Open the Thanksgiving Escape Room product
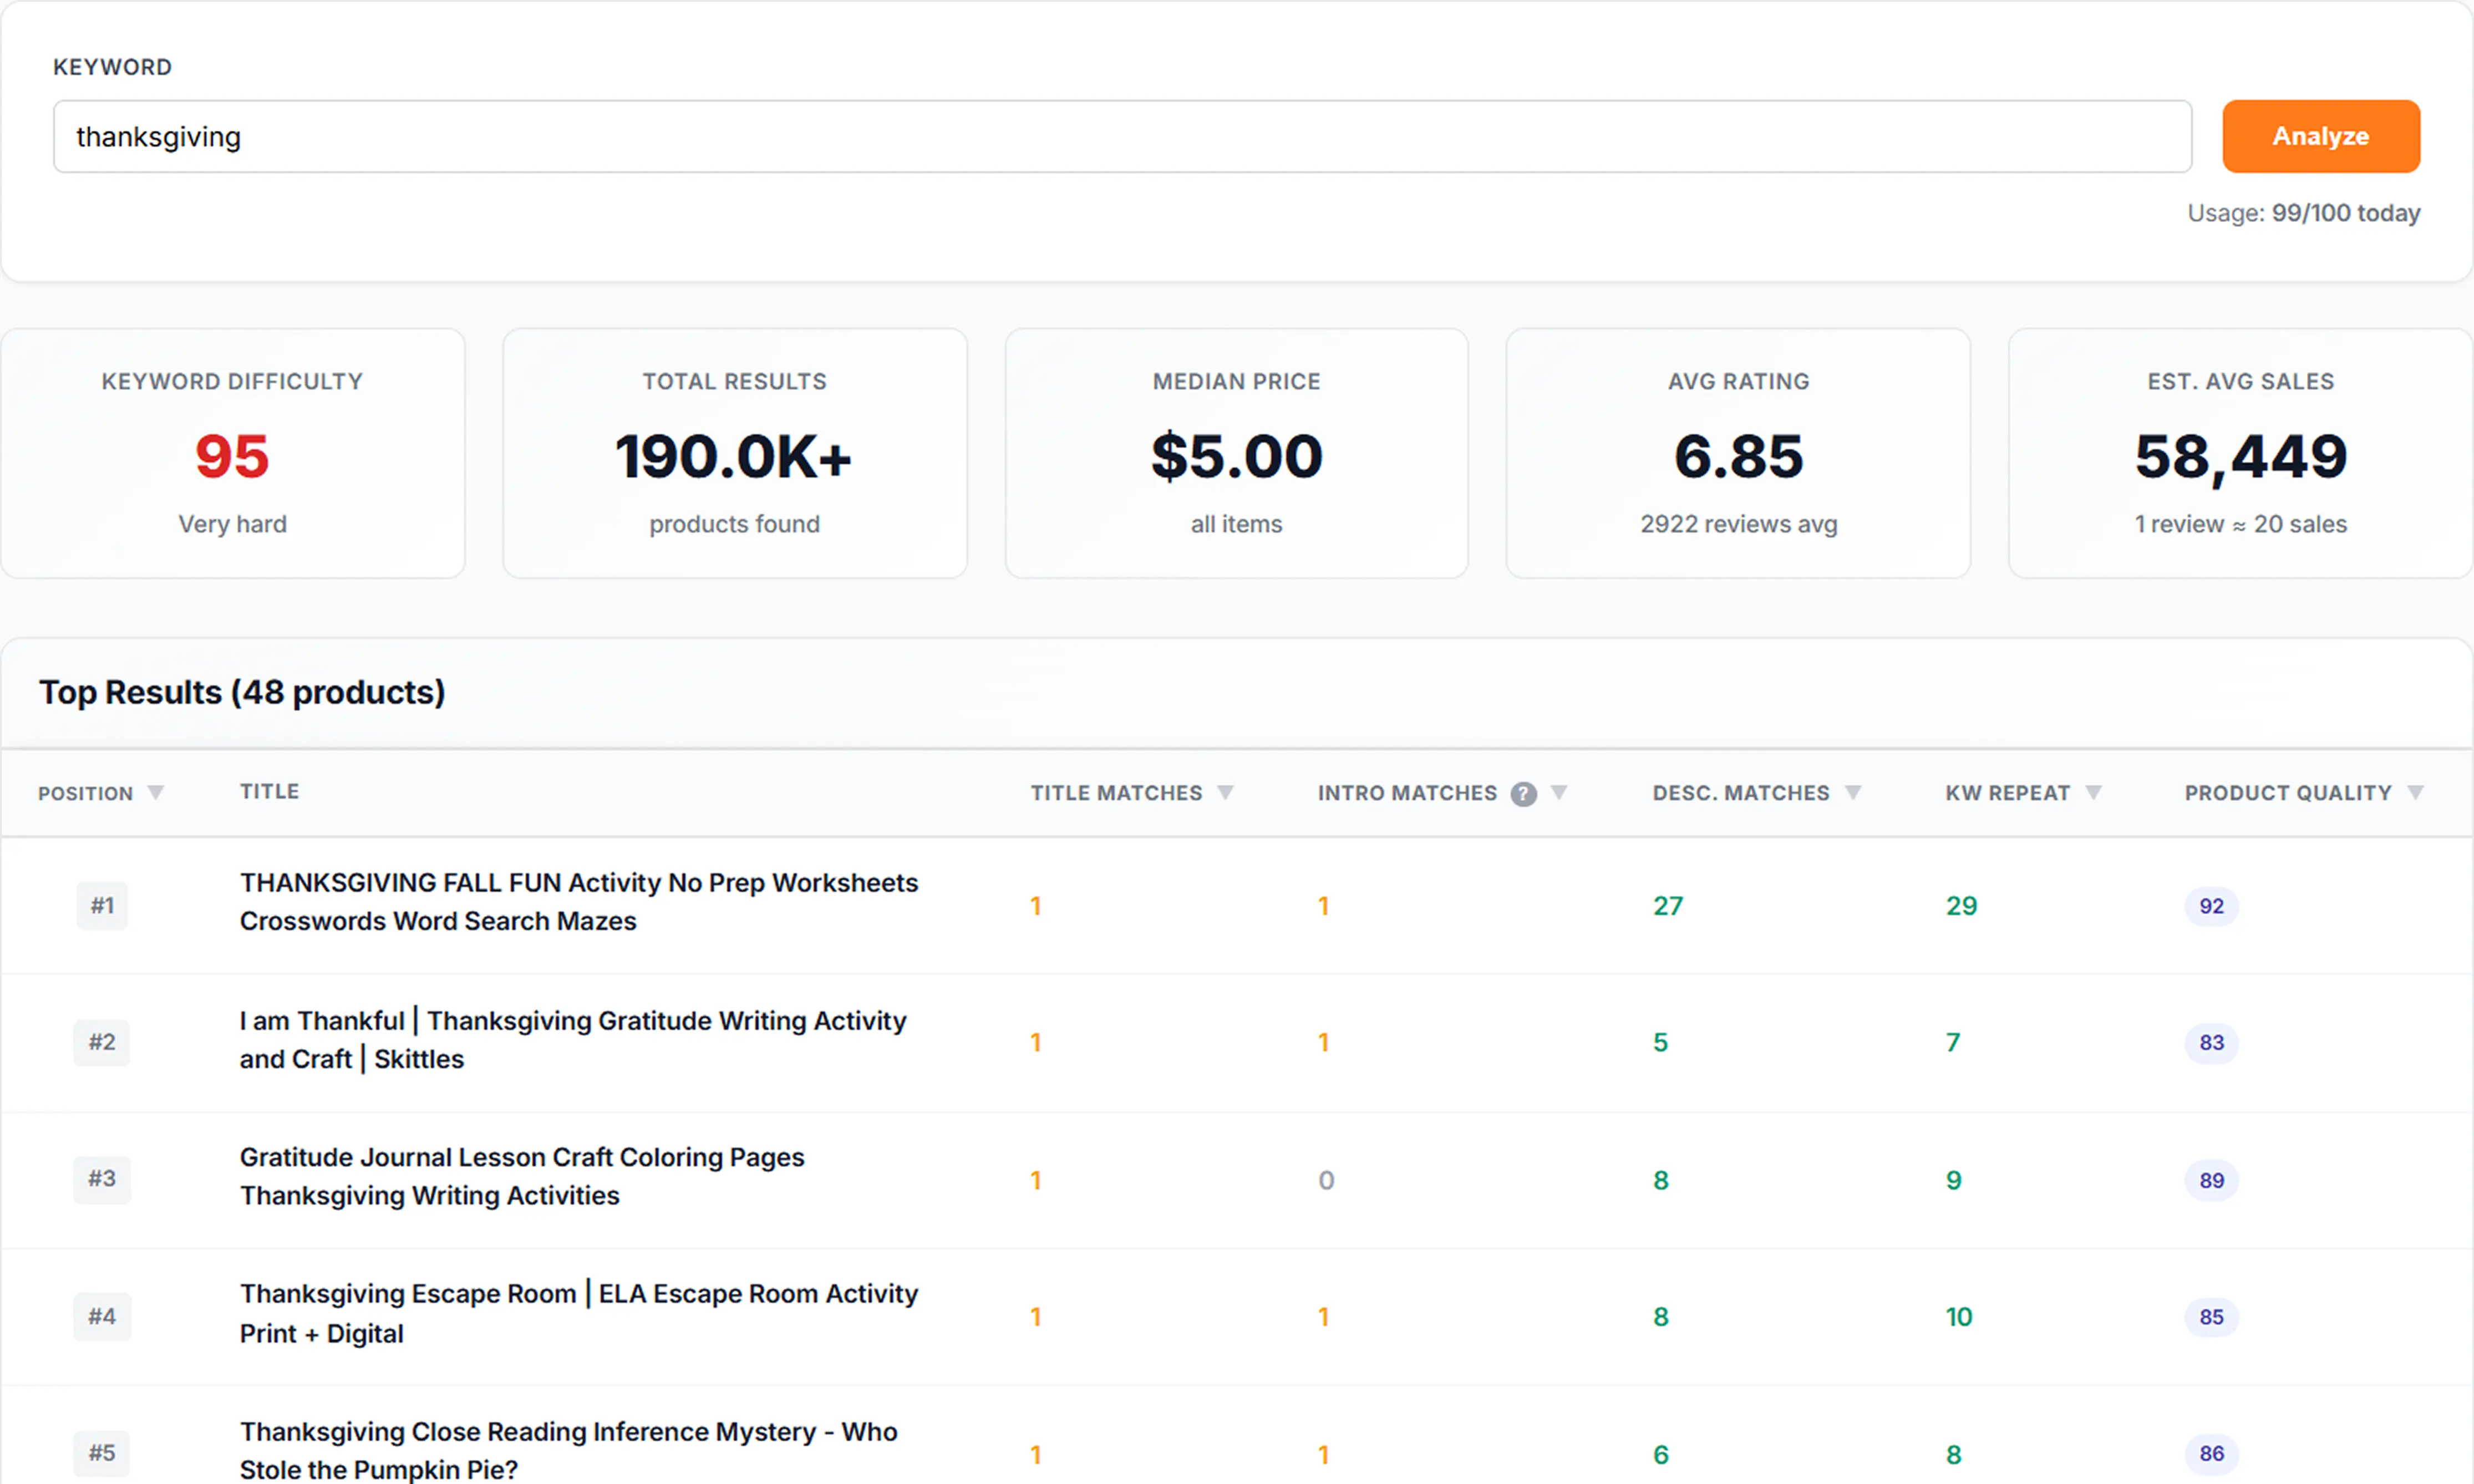2474x1484 pixels. pyautogui.click(x=577, y=1313)
